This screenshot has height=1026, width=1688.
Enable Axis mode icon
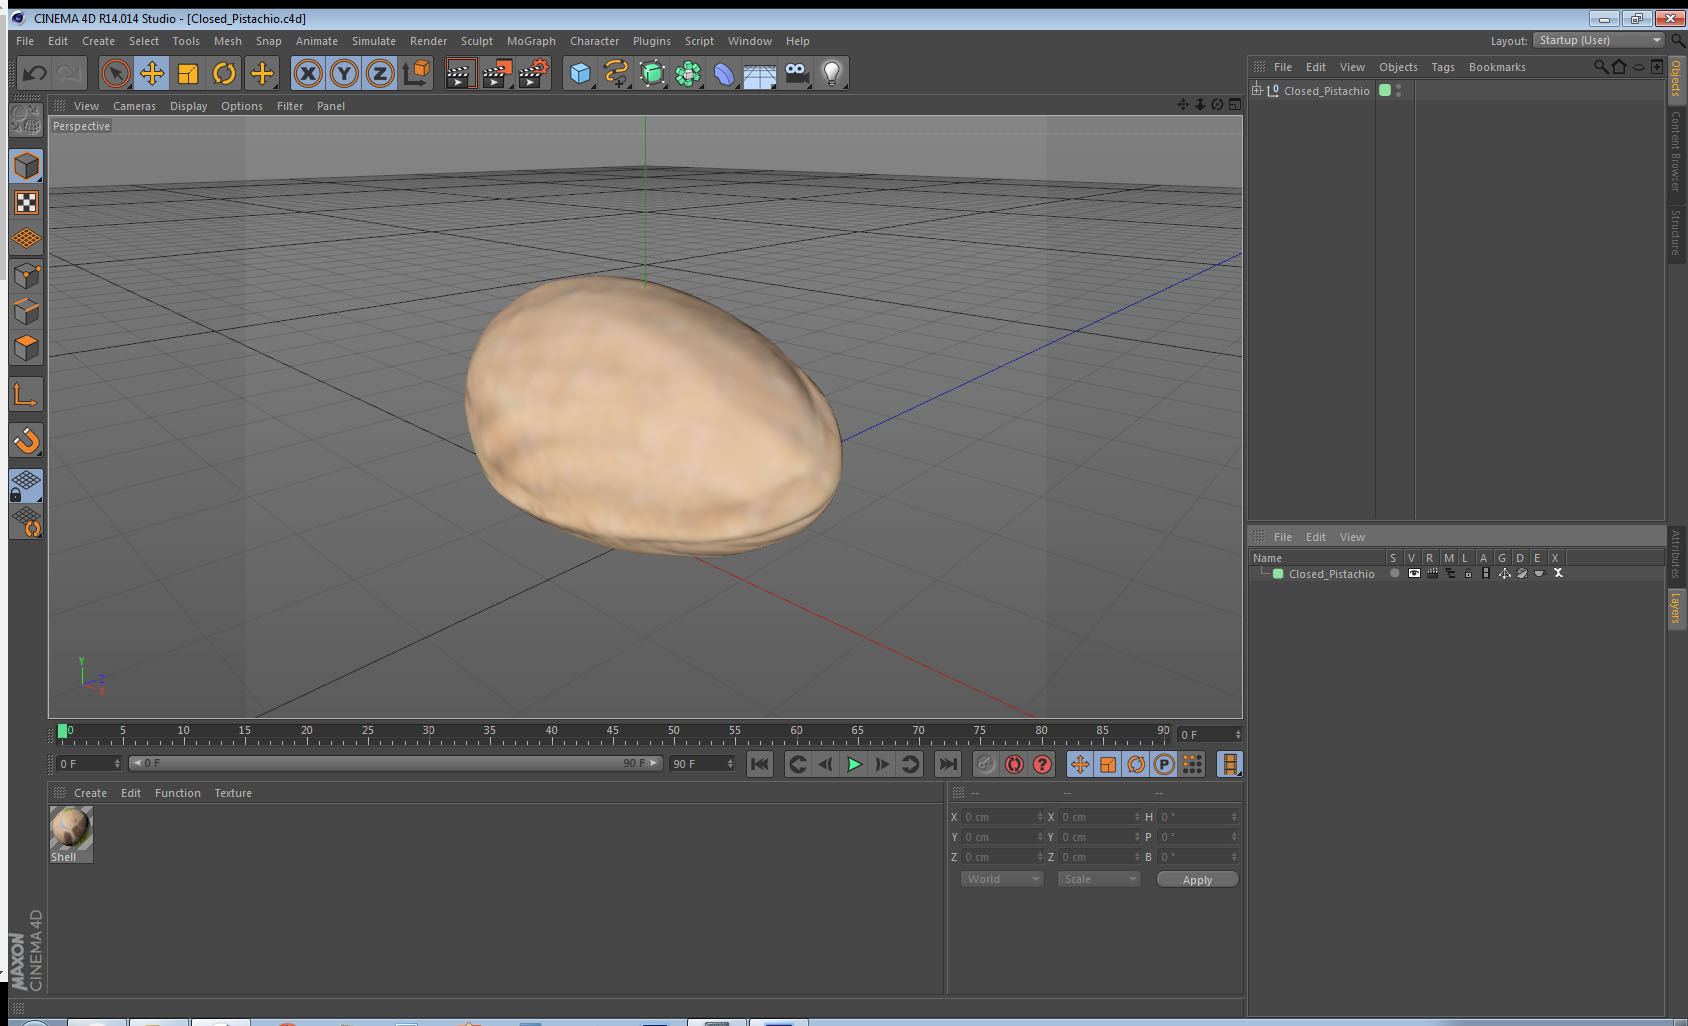[x=26, y=395]
